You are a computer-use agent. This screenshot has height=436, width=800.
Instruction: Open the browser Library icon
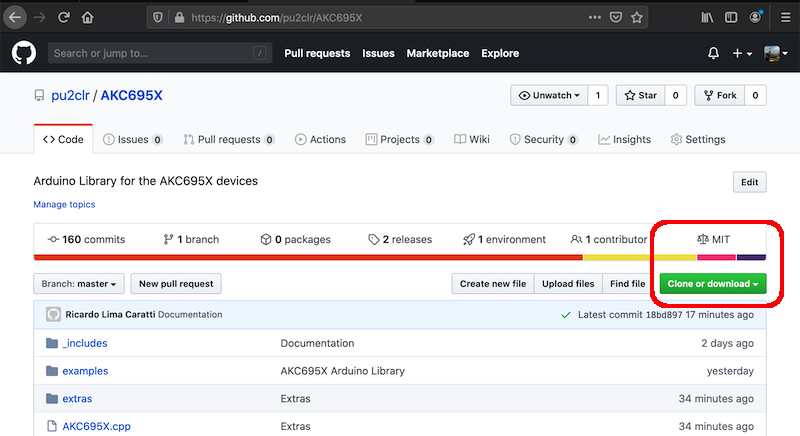coord(707,18)
